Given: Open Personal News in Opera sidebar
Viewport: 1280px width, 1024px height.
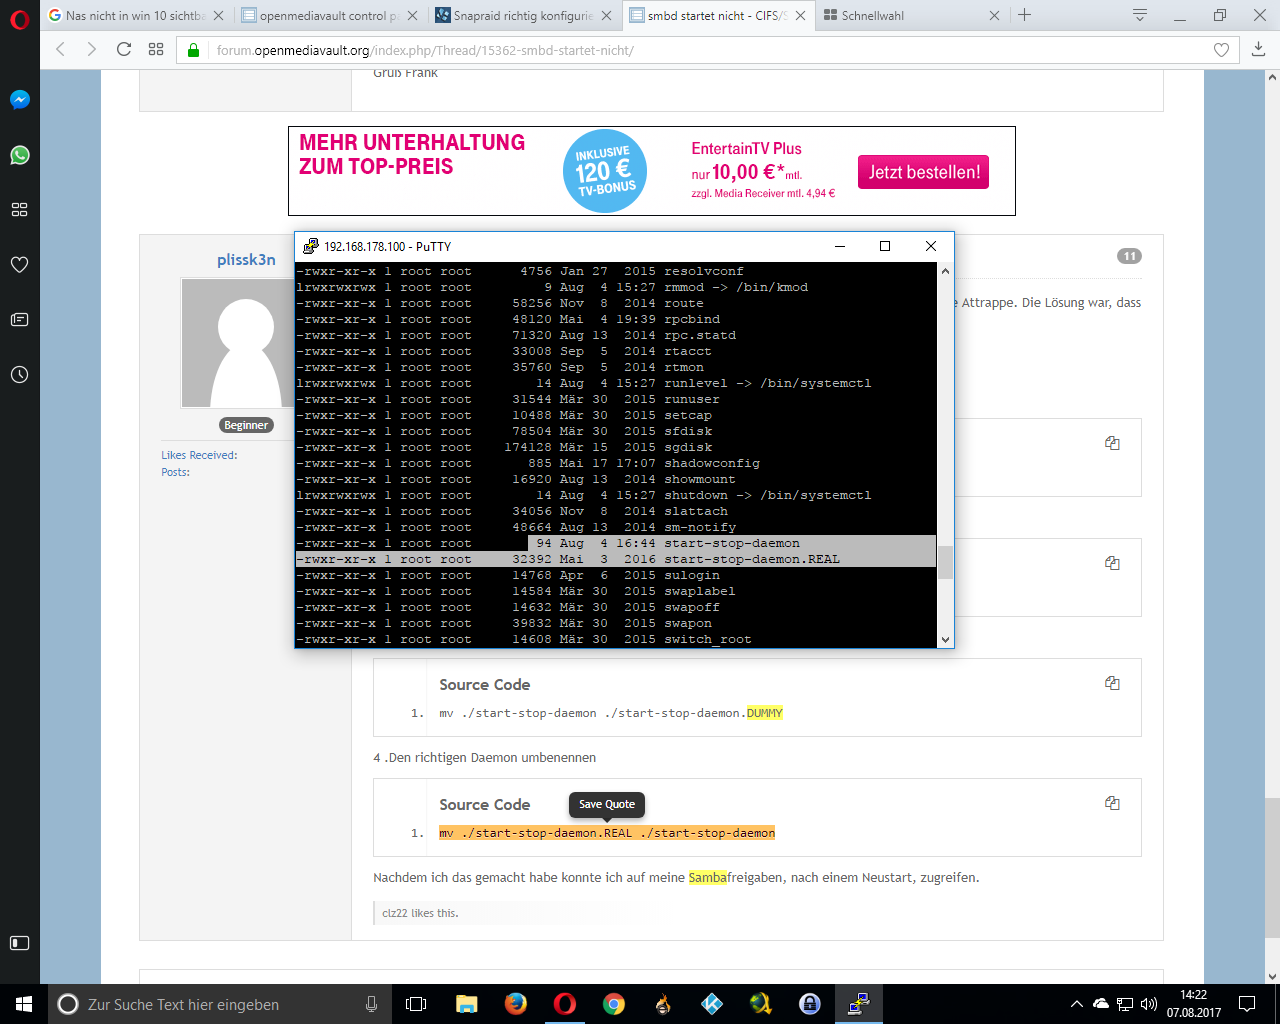Looking at the screenshot, I should pyautogui.click(x=19, y=320).
